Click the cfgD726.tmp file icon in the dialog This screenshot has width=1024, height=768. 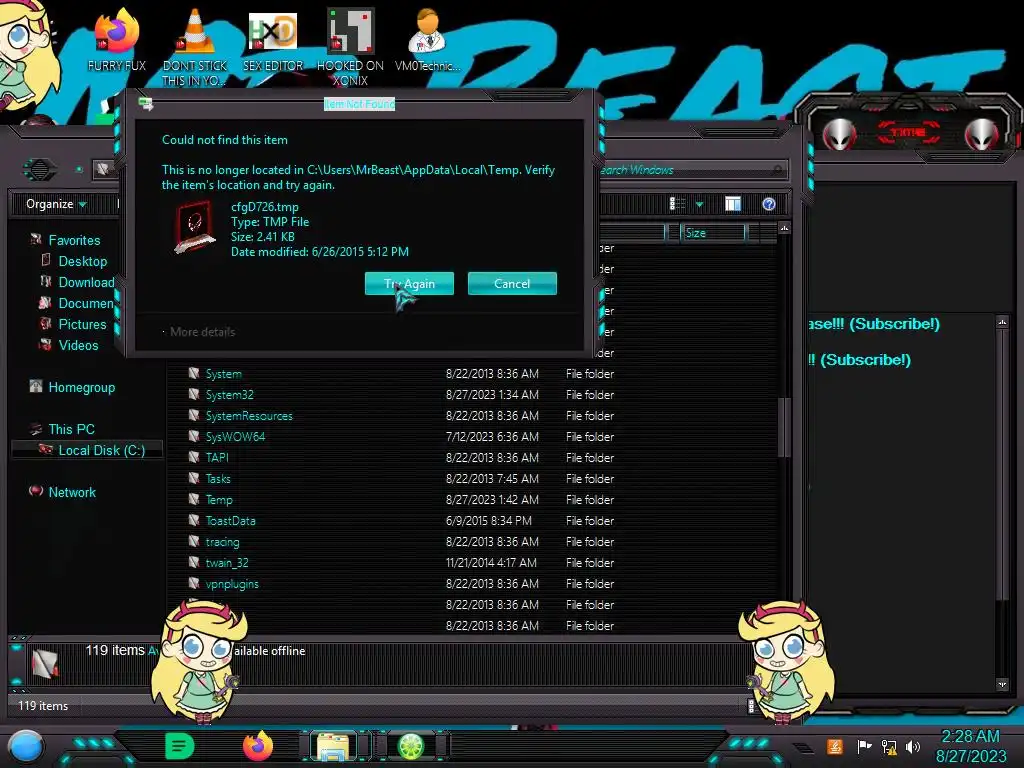(195, 227)
